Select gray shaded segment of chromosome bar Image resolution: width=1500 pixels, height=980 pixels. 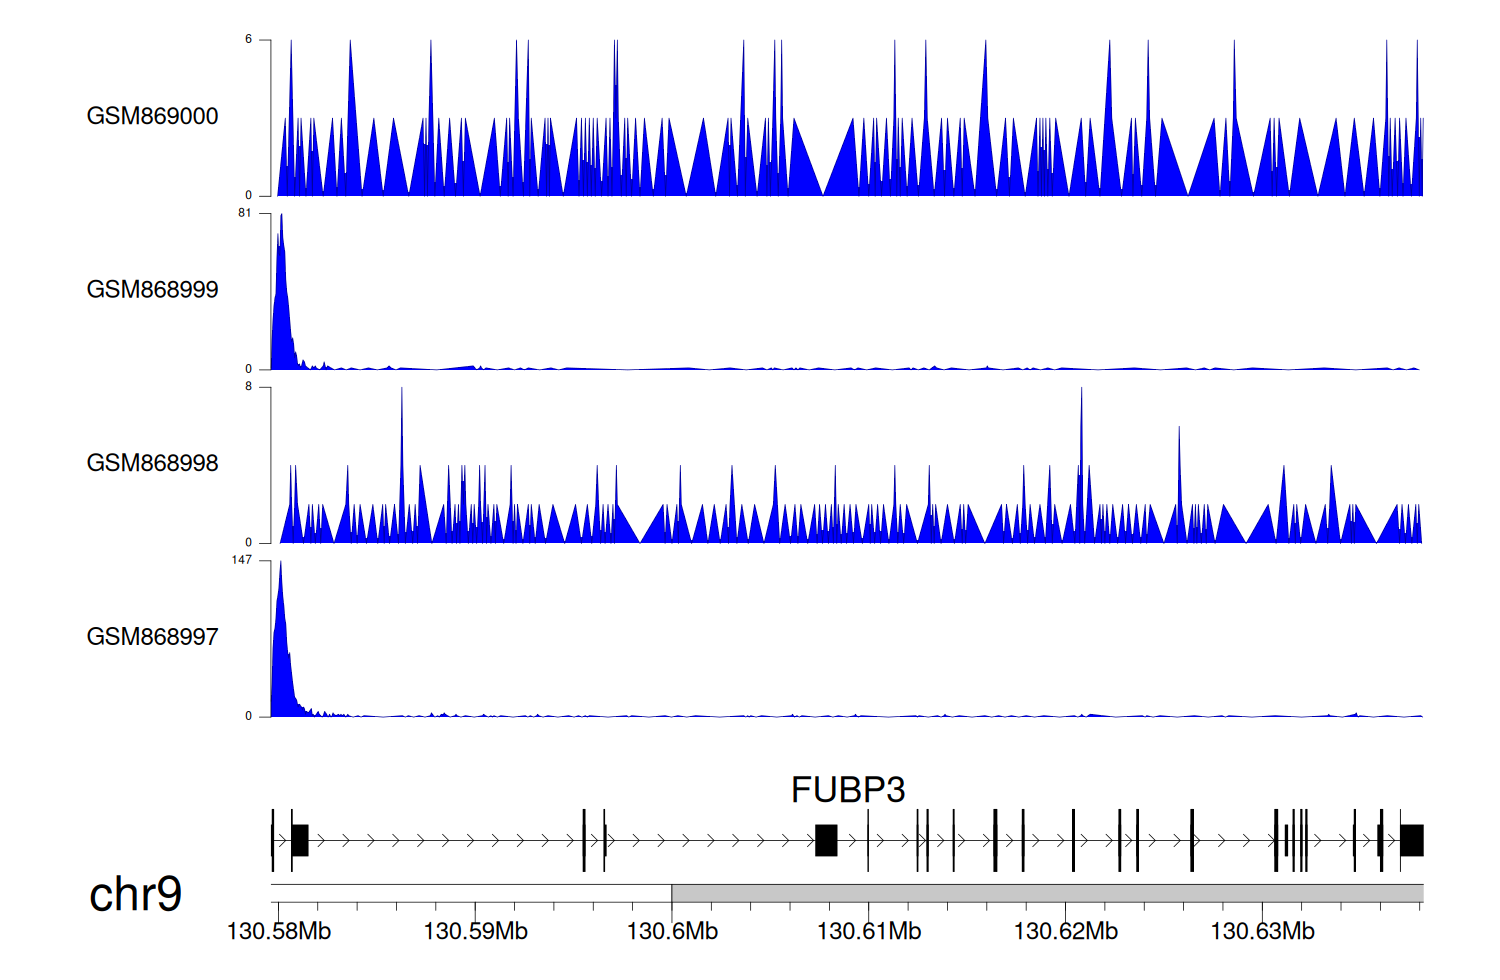pos(1046,893)
